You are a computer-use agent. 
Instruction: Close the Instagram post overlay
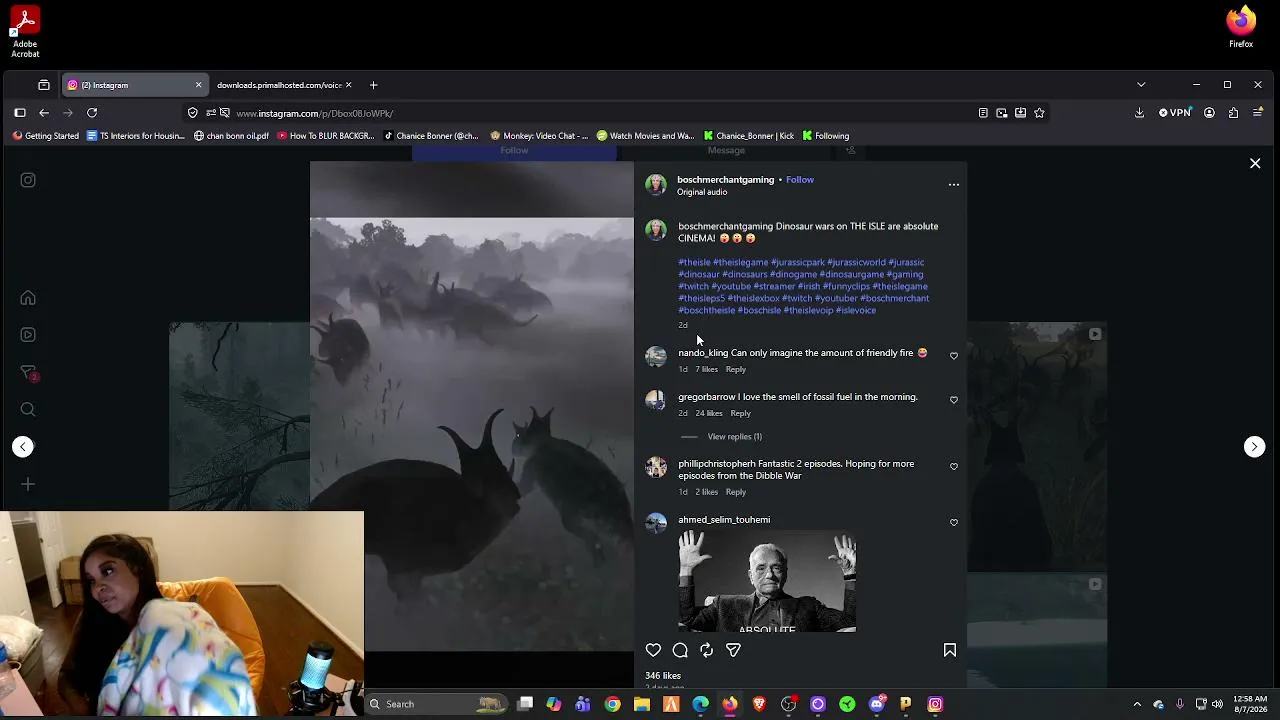point(1255,163)
